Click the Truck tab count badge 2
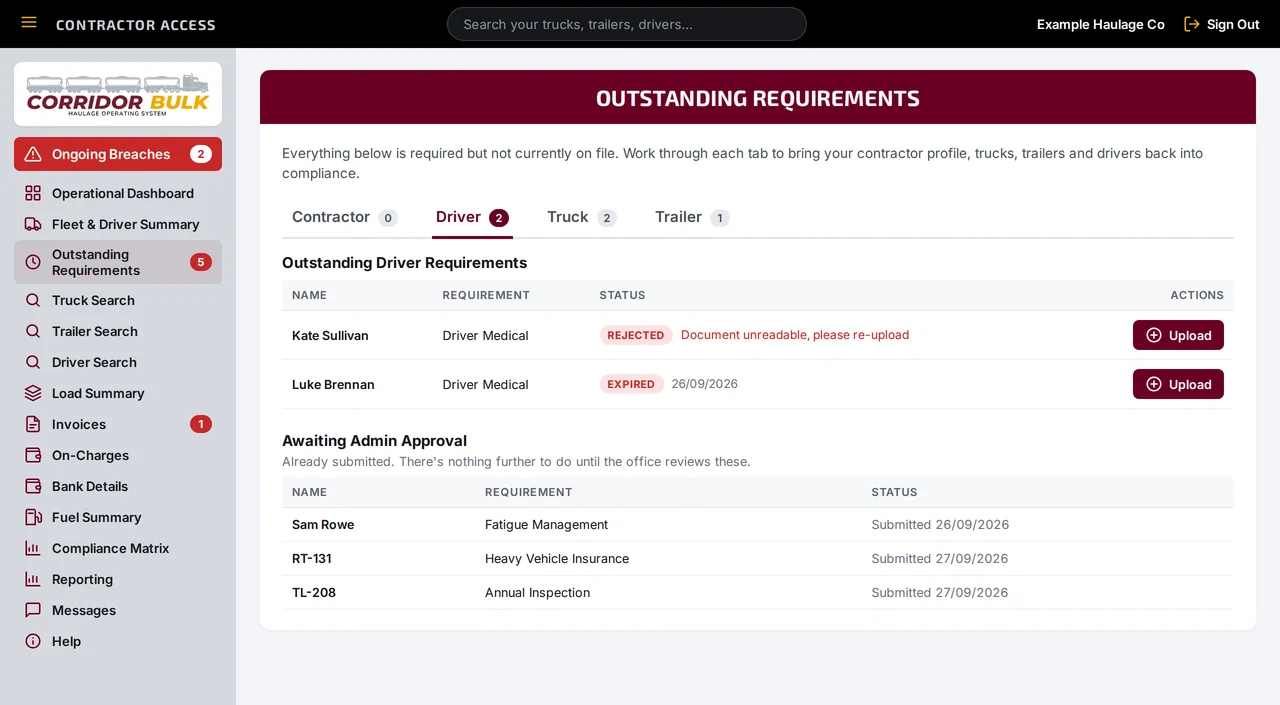The height and width of the screenshot is (705, 1280). coord(607,218)
